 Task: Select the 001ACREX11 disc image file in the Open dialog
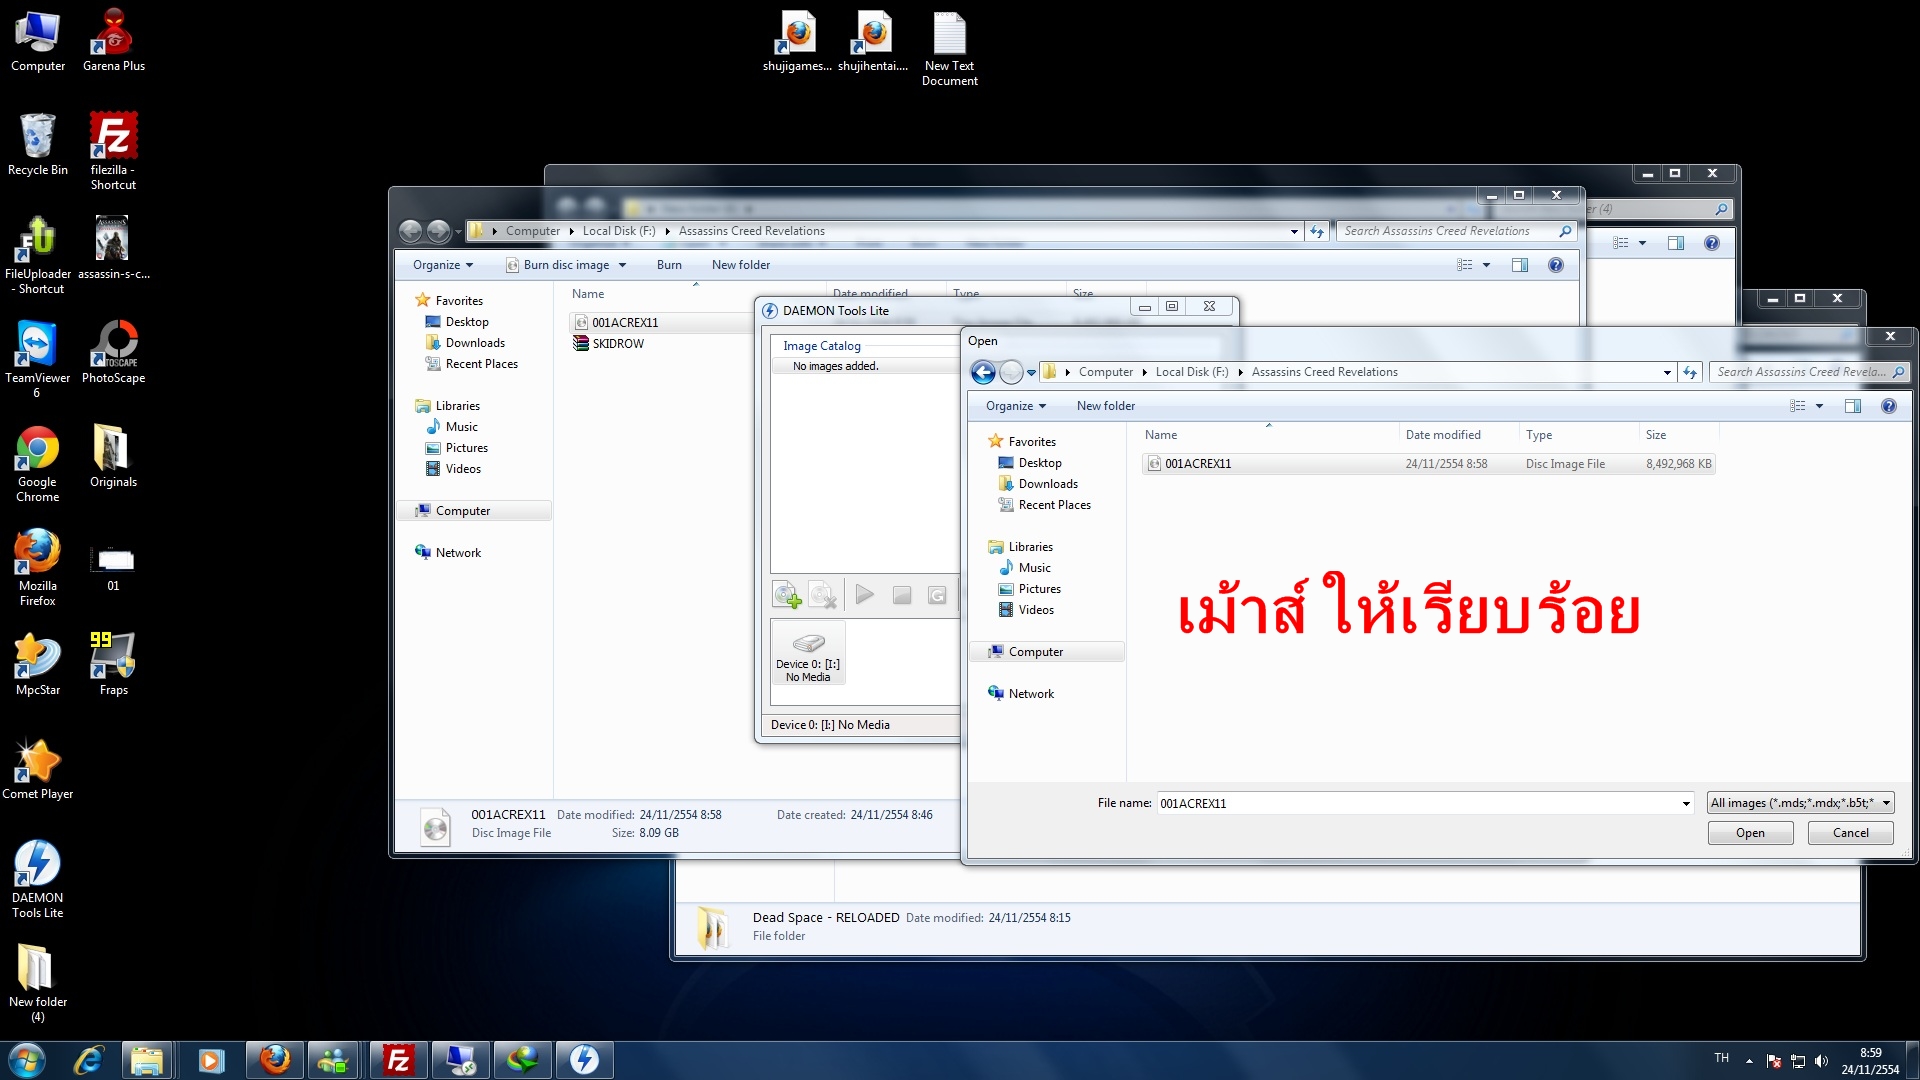1198,464
